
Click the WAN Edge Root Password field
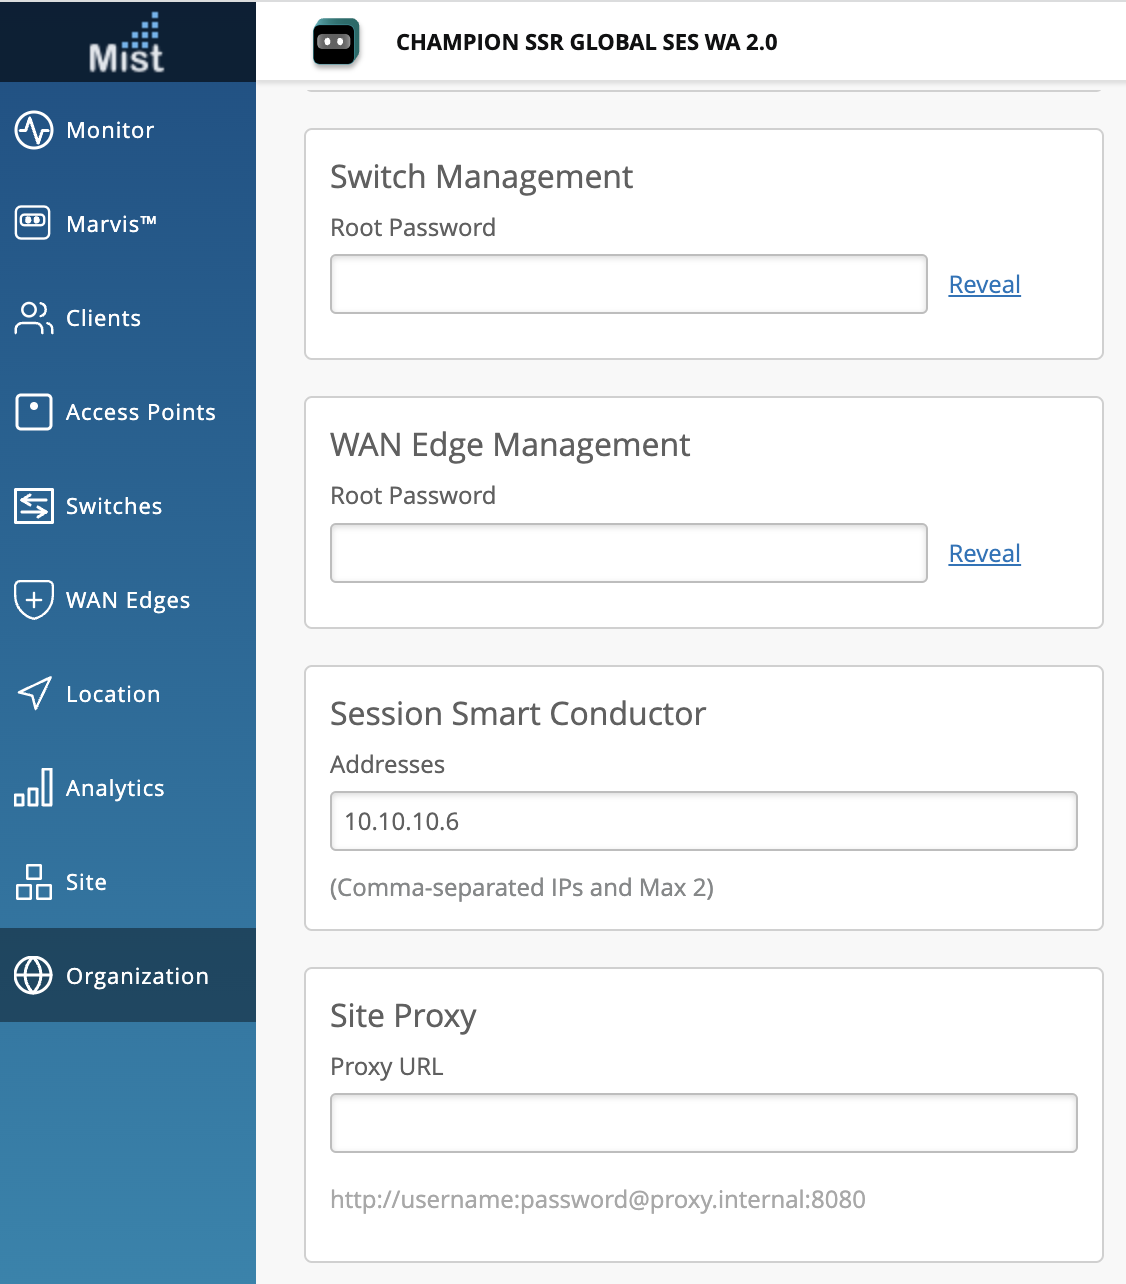click(x=628, y=553)
